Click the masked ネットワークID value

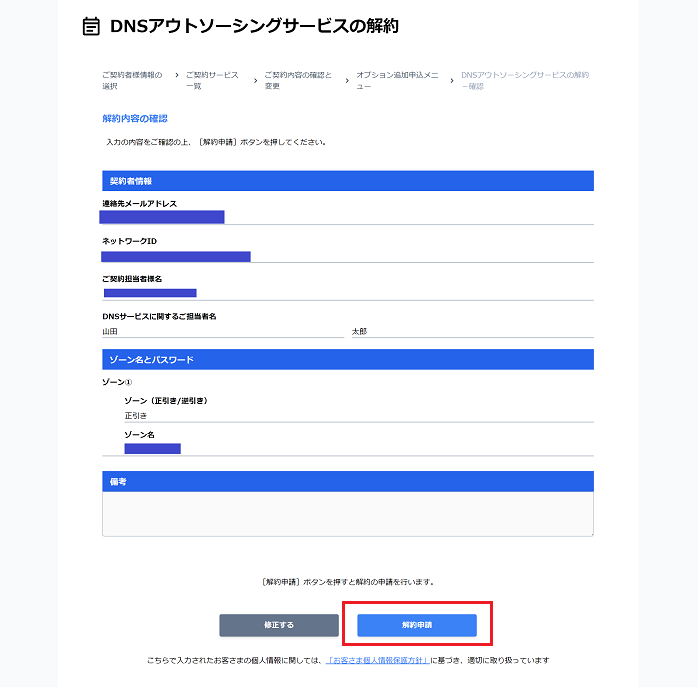tap(176, 257)
